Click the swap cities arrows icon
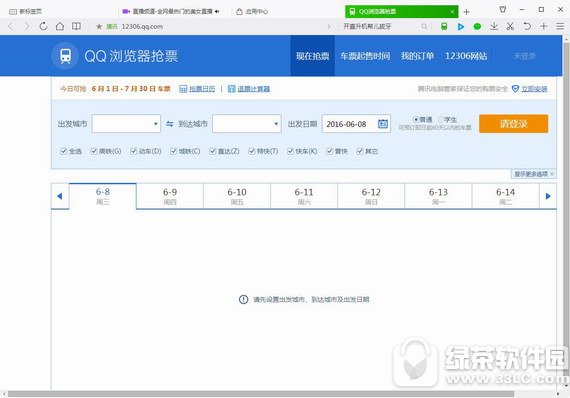Viewport: 570px width, 398px height. pyautogui.click(x=169, y=124)
